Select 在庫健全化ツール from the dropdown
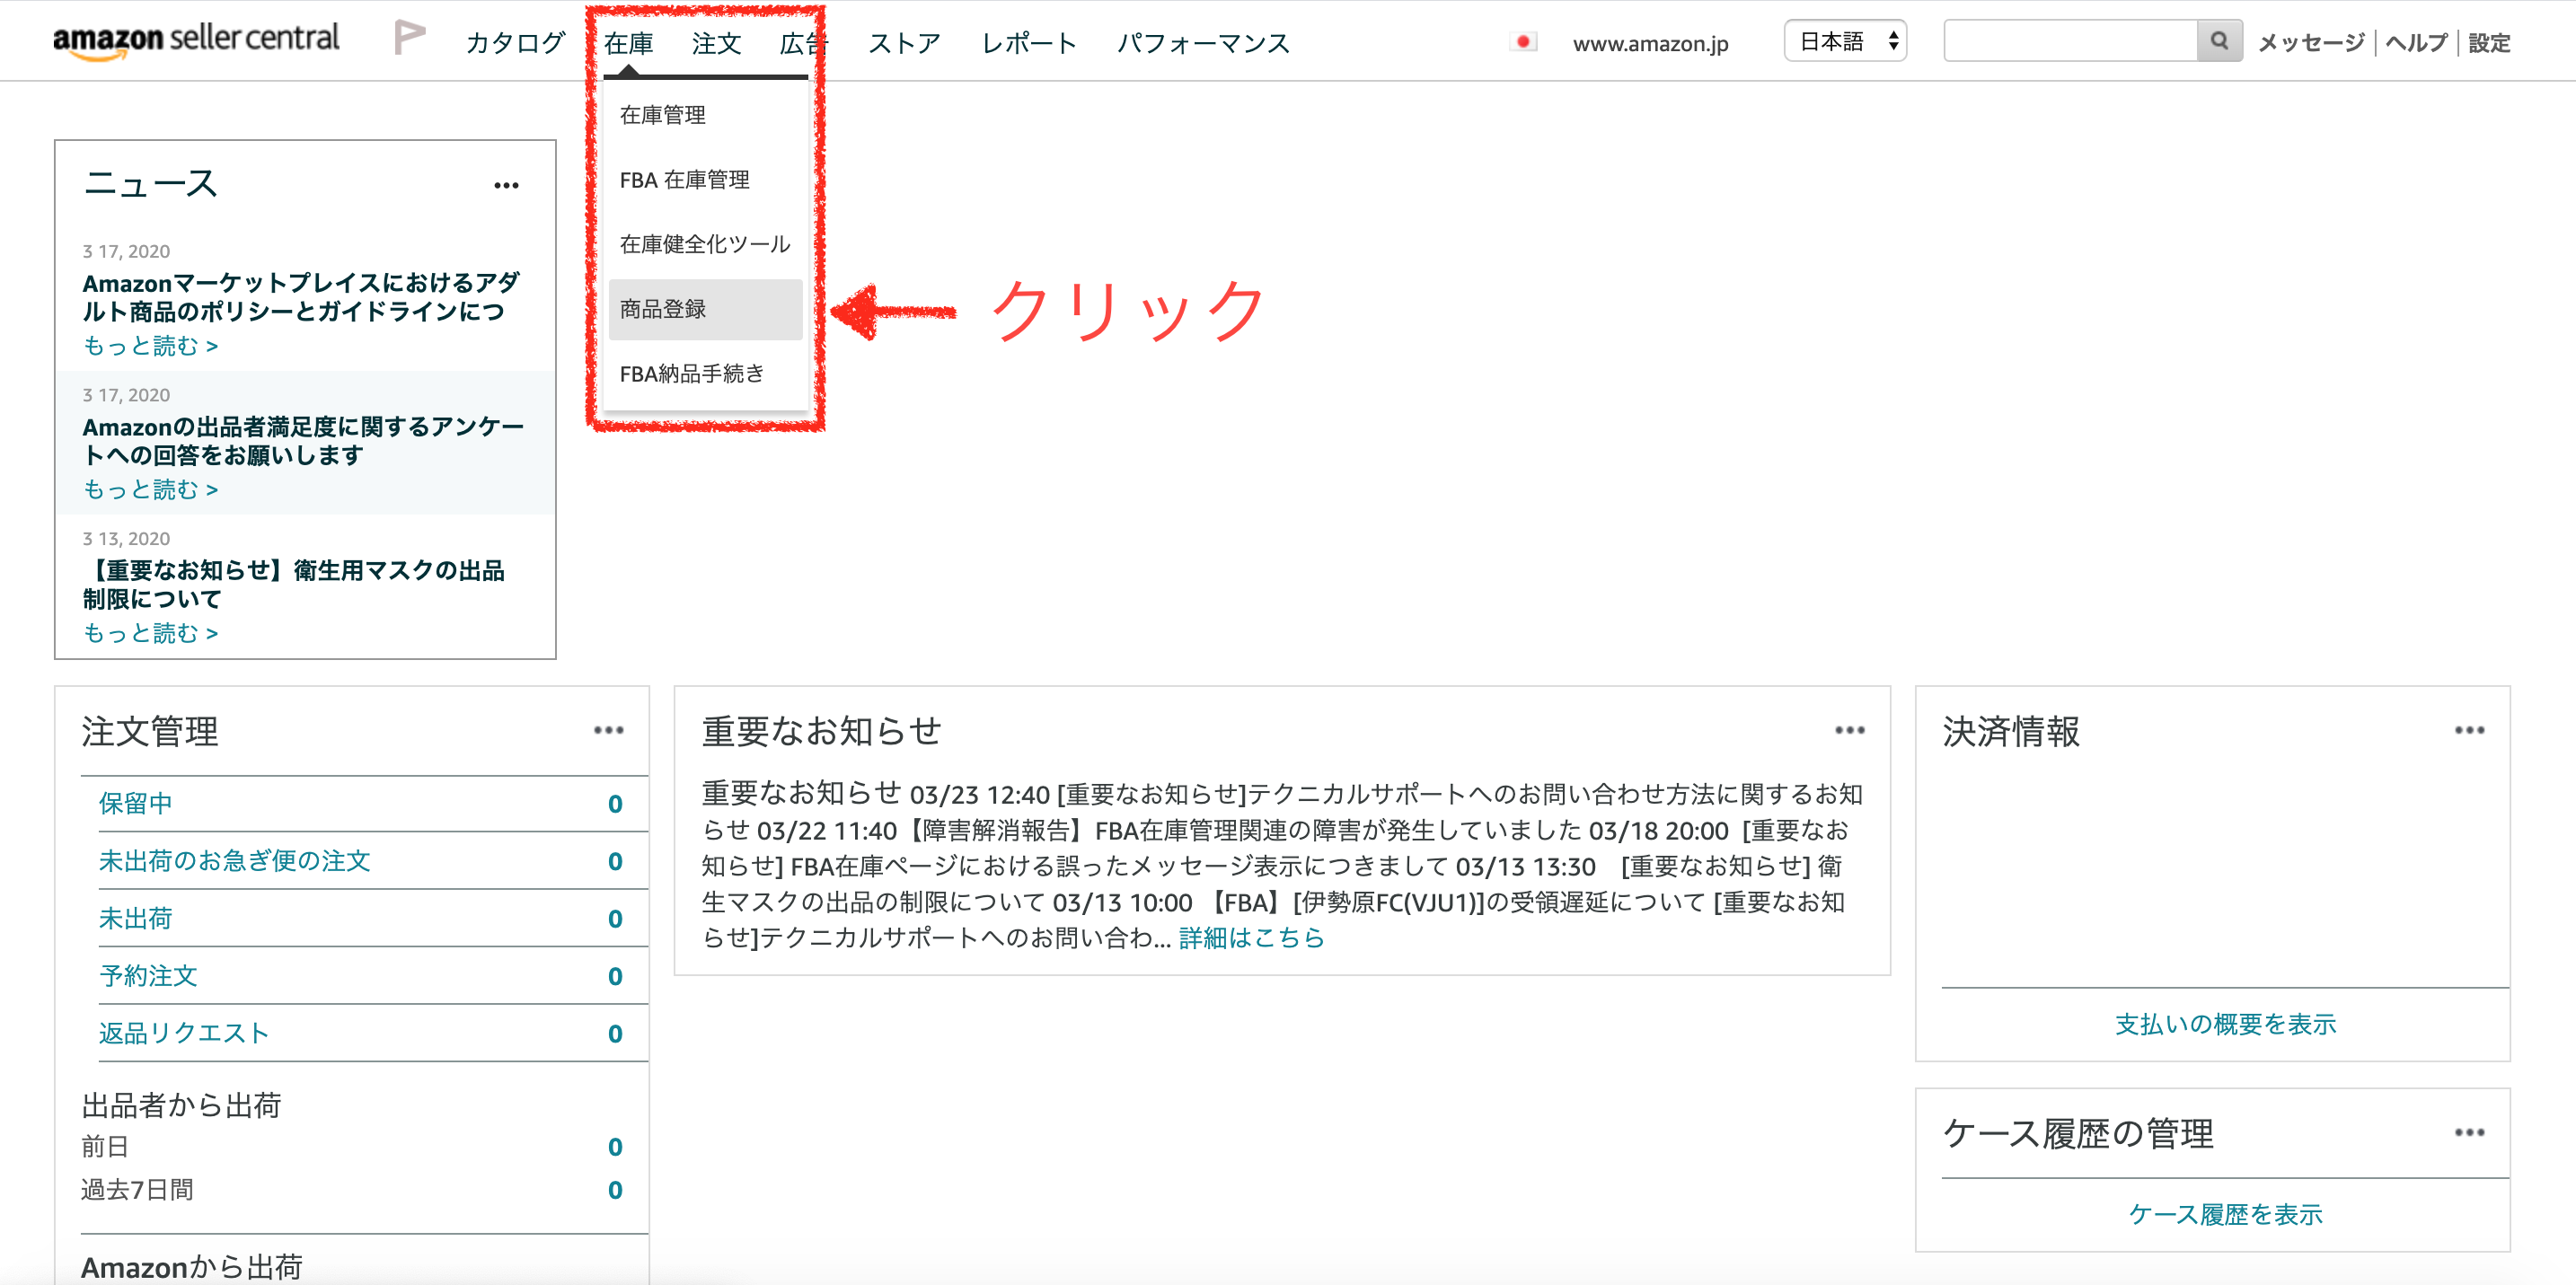This screenshot has width=2576, height=1285. click(705, 244)
